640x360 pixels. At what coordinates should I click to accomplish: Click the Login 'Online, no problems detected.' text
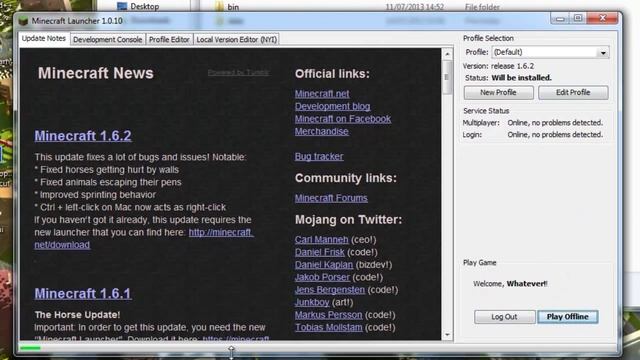click(555, 134)
